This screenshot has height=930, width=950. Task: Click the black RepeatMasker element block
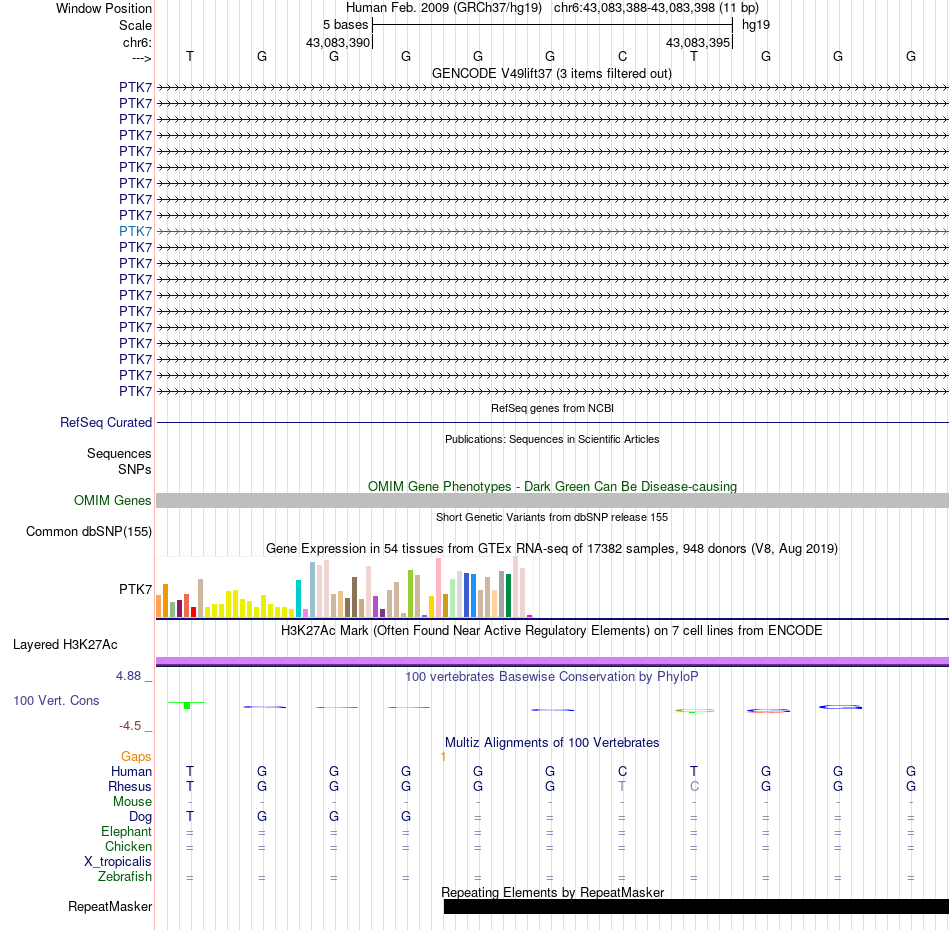pyautogui.click(x=696, y=906)
